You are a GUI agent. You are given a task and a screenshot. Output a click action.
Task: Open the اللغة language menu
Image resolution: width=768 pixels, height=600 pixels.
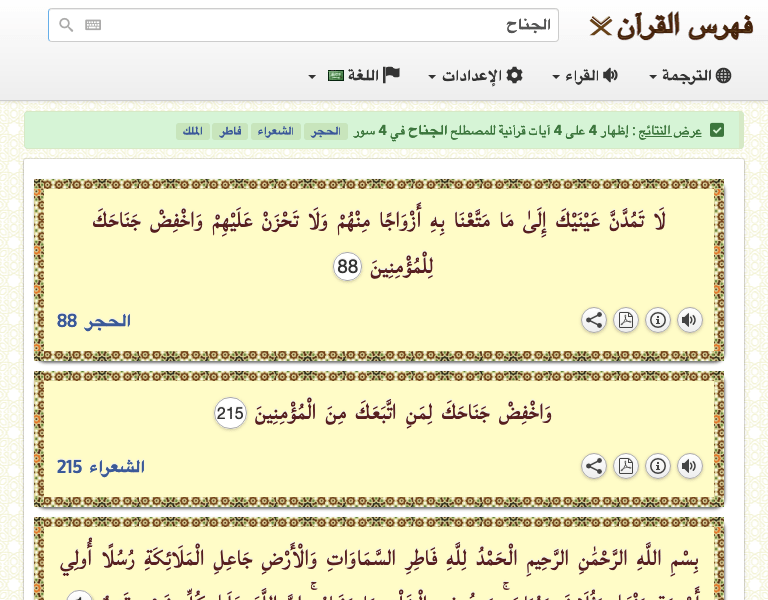[x=355, y=76]
